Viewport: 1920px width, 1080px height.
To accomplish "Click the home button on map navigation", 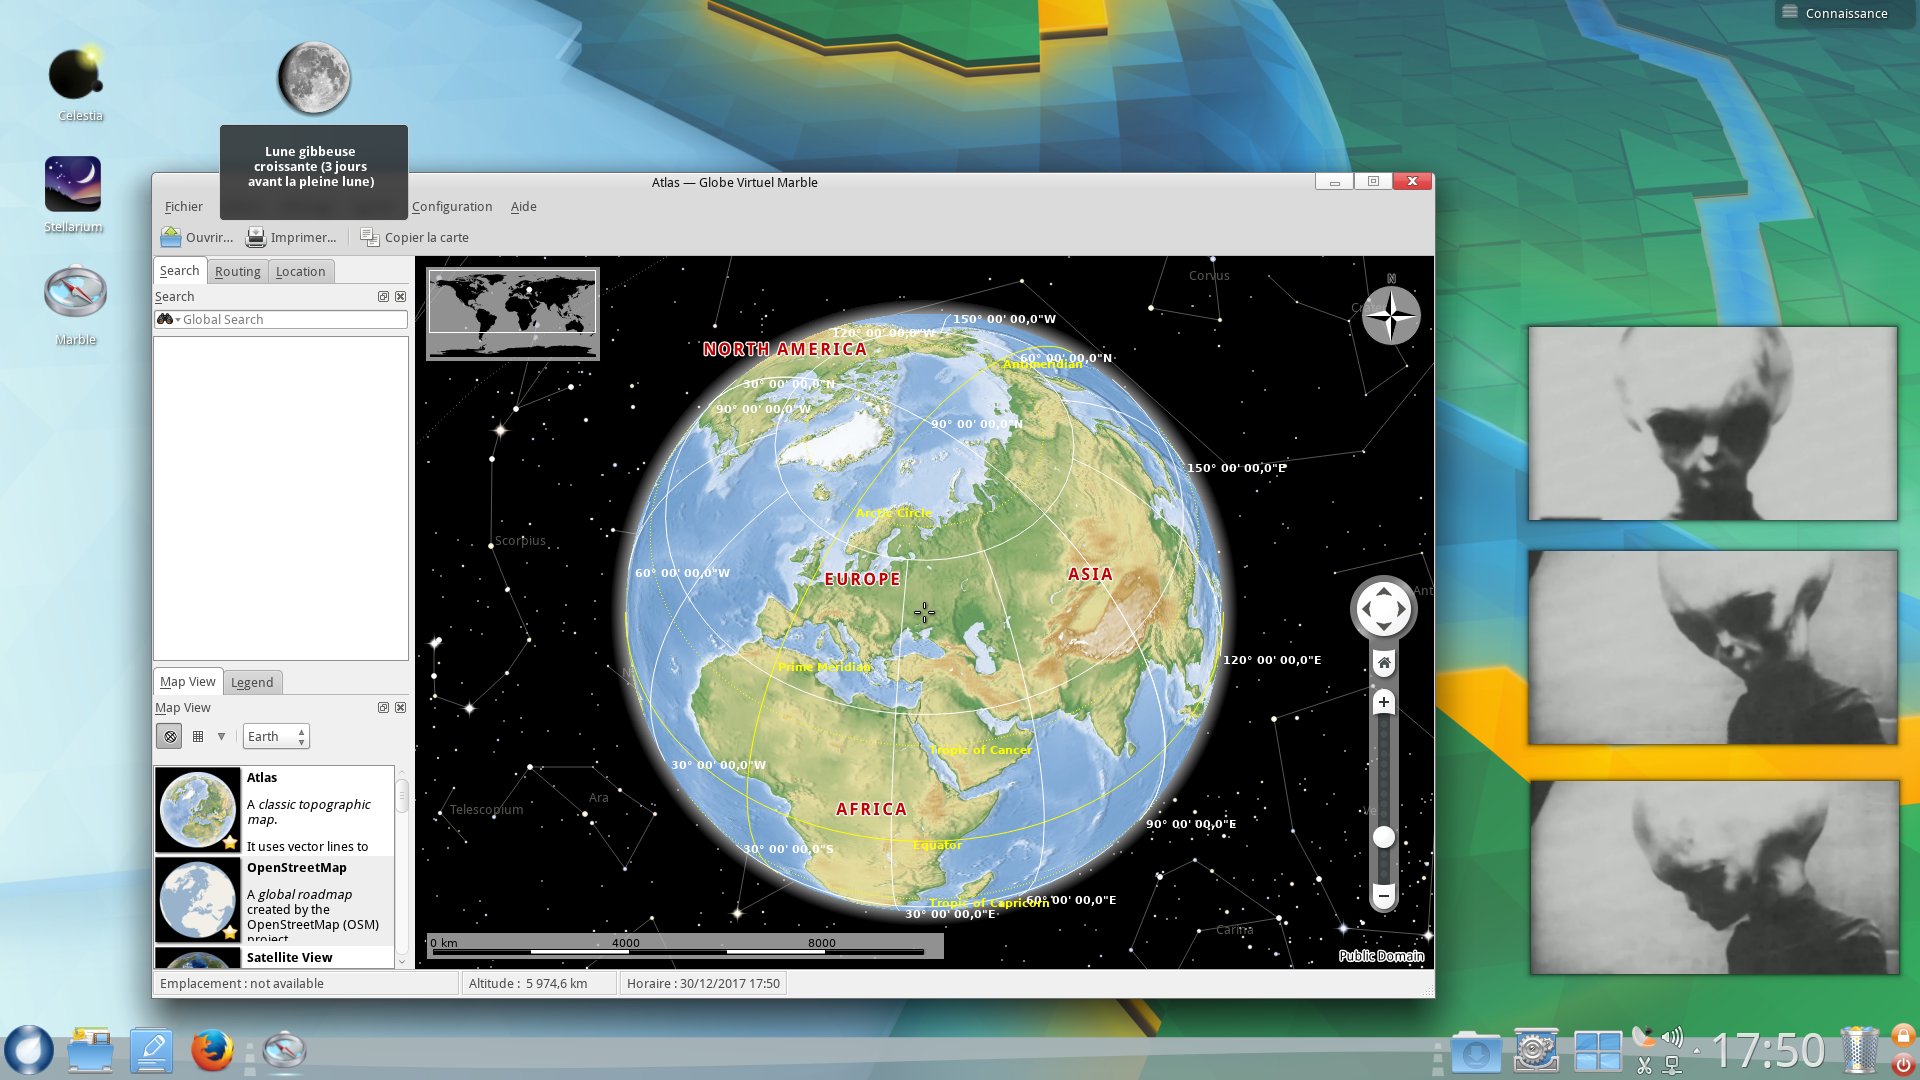I will coord(1384,663).
